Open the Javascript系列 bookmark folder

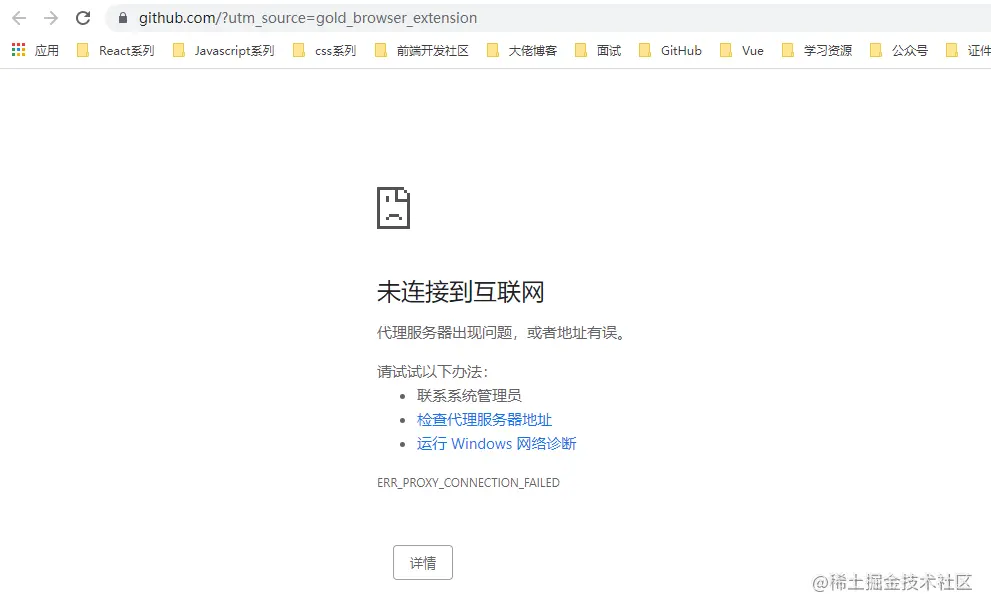224,51
